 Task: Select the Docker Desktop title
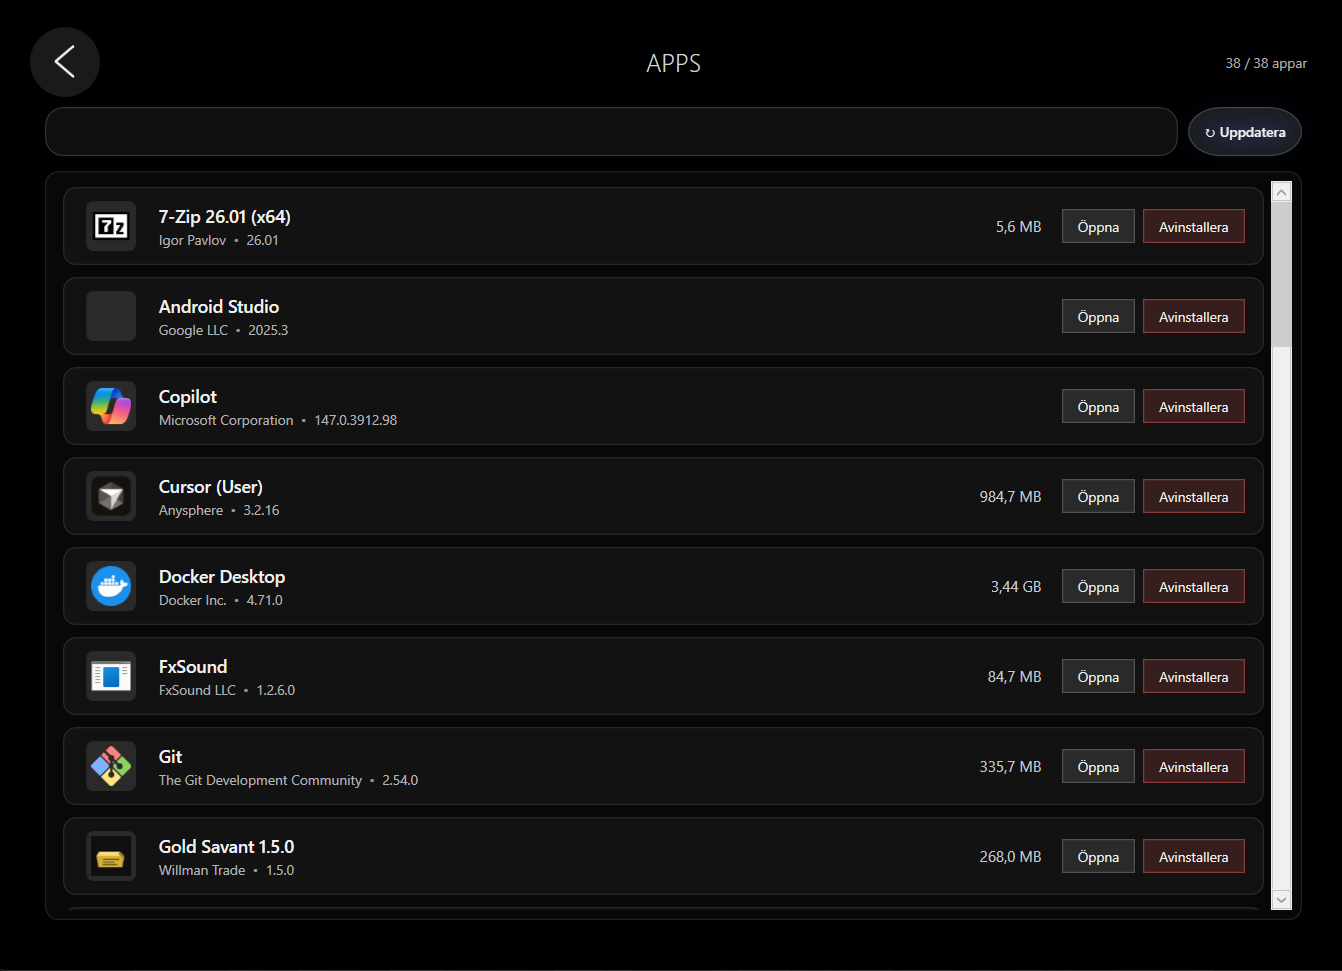221,577
